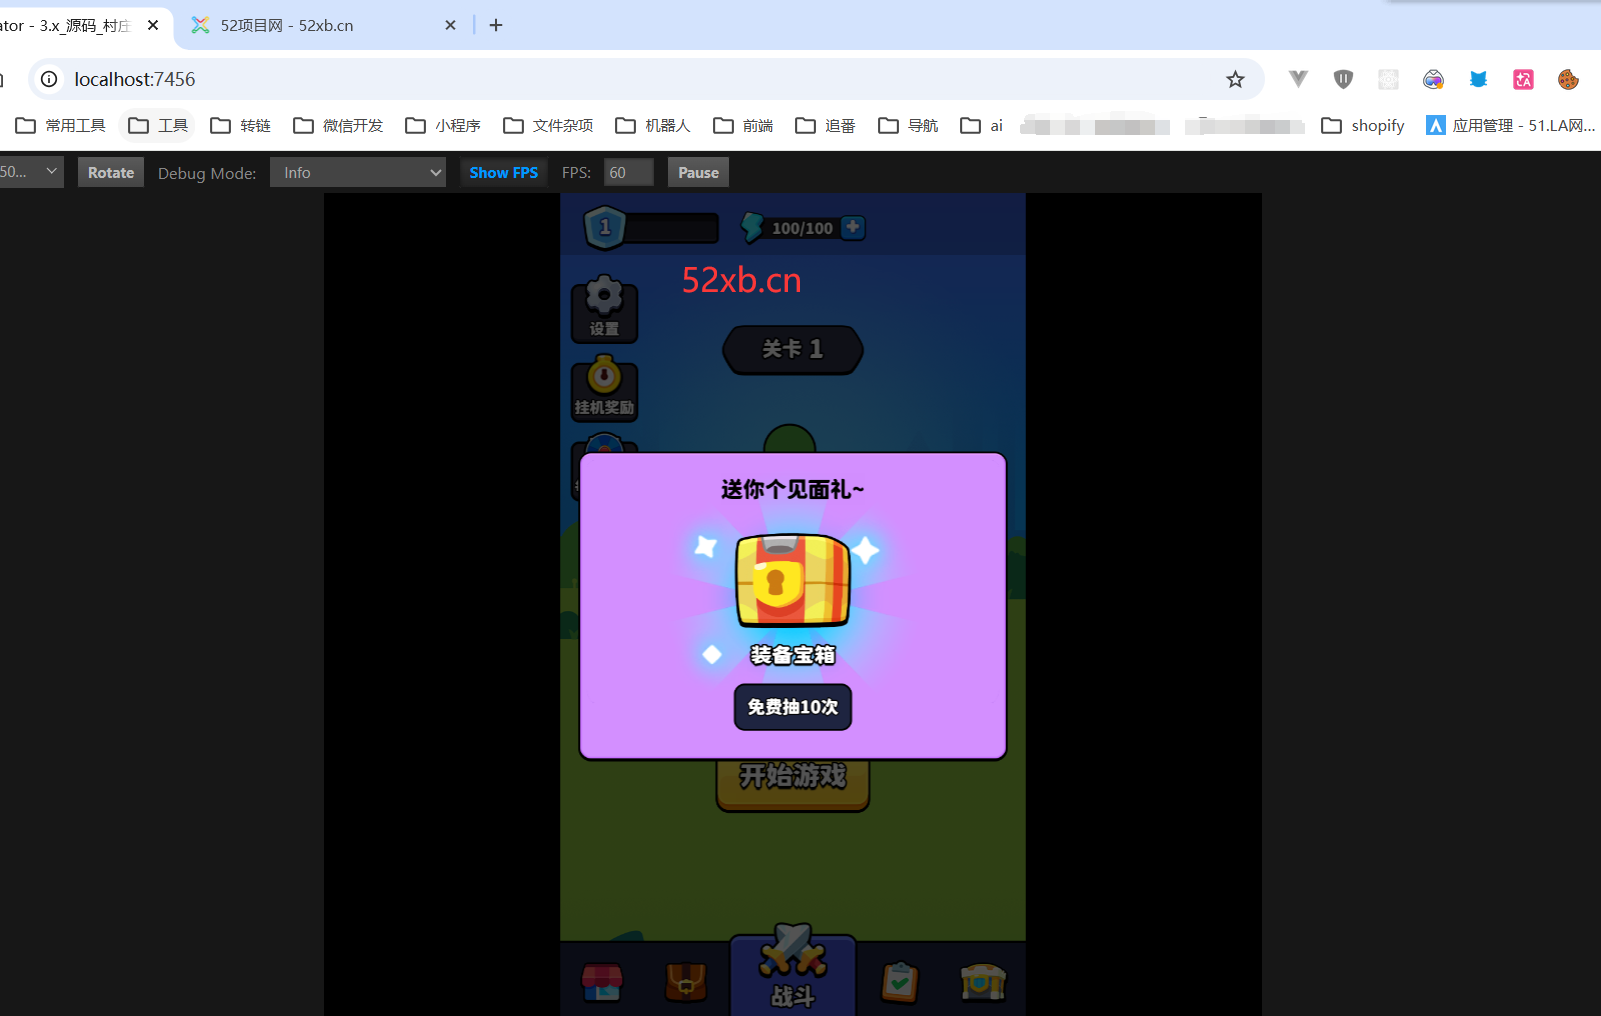Open the golden chest icon in bottom navigation
Viewport: 1601px width, 1016px height.
983,983
